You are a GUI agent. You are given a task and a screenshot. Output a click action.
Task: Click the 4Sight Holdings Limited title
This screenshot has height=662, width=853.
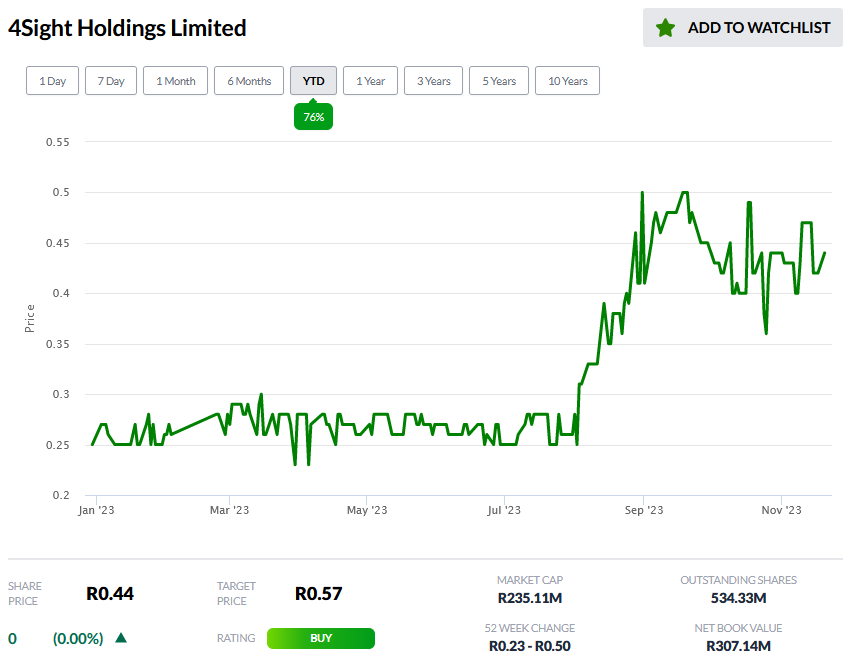(127, 28)
